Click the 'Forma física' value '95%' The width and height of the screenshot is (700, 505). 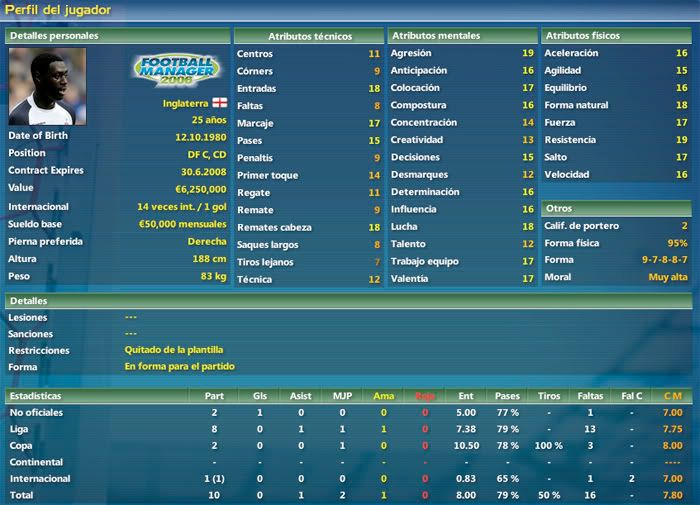click(x=677, y=243)
